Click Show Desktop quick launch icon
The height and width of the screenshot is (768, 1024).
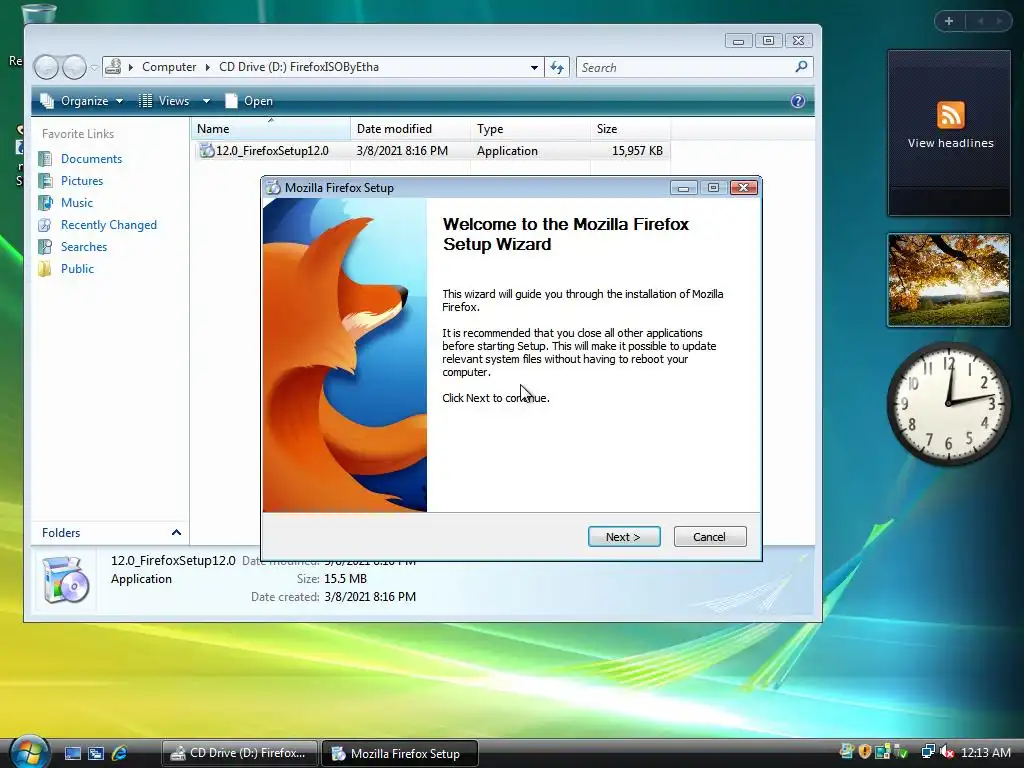72,753
